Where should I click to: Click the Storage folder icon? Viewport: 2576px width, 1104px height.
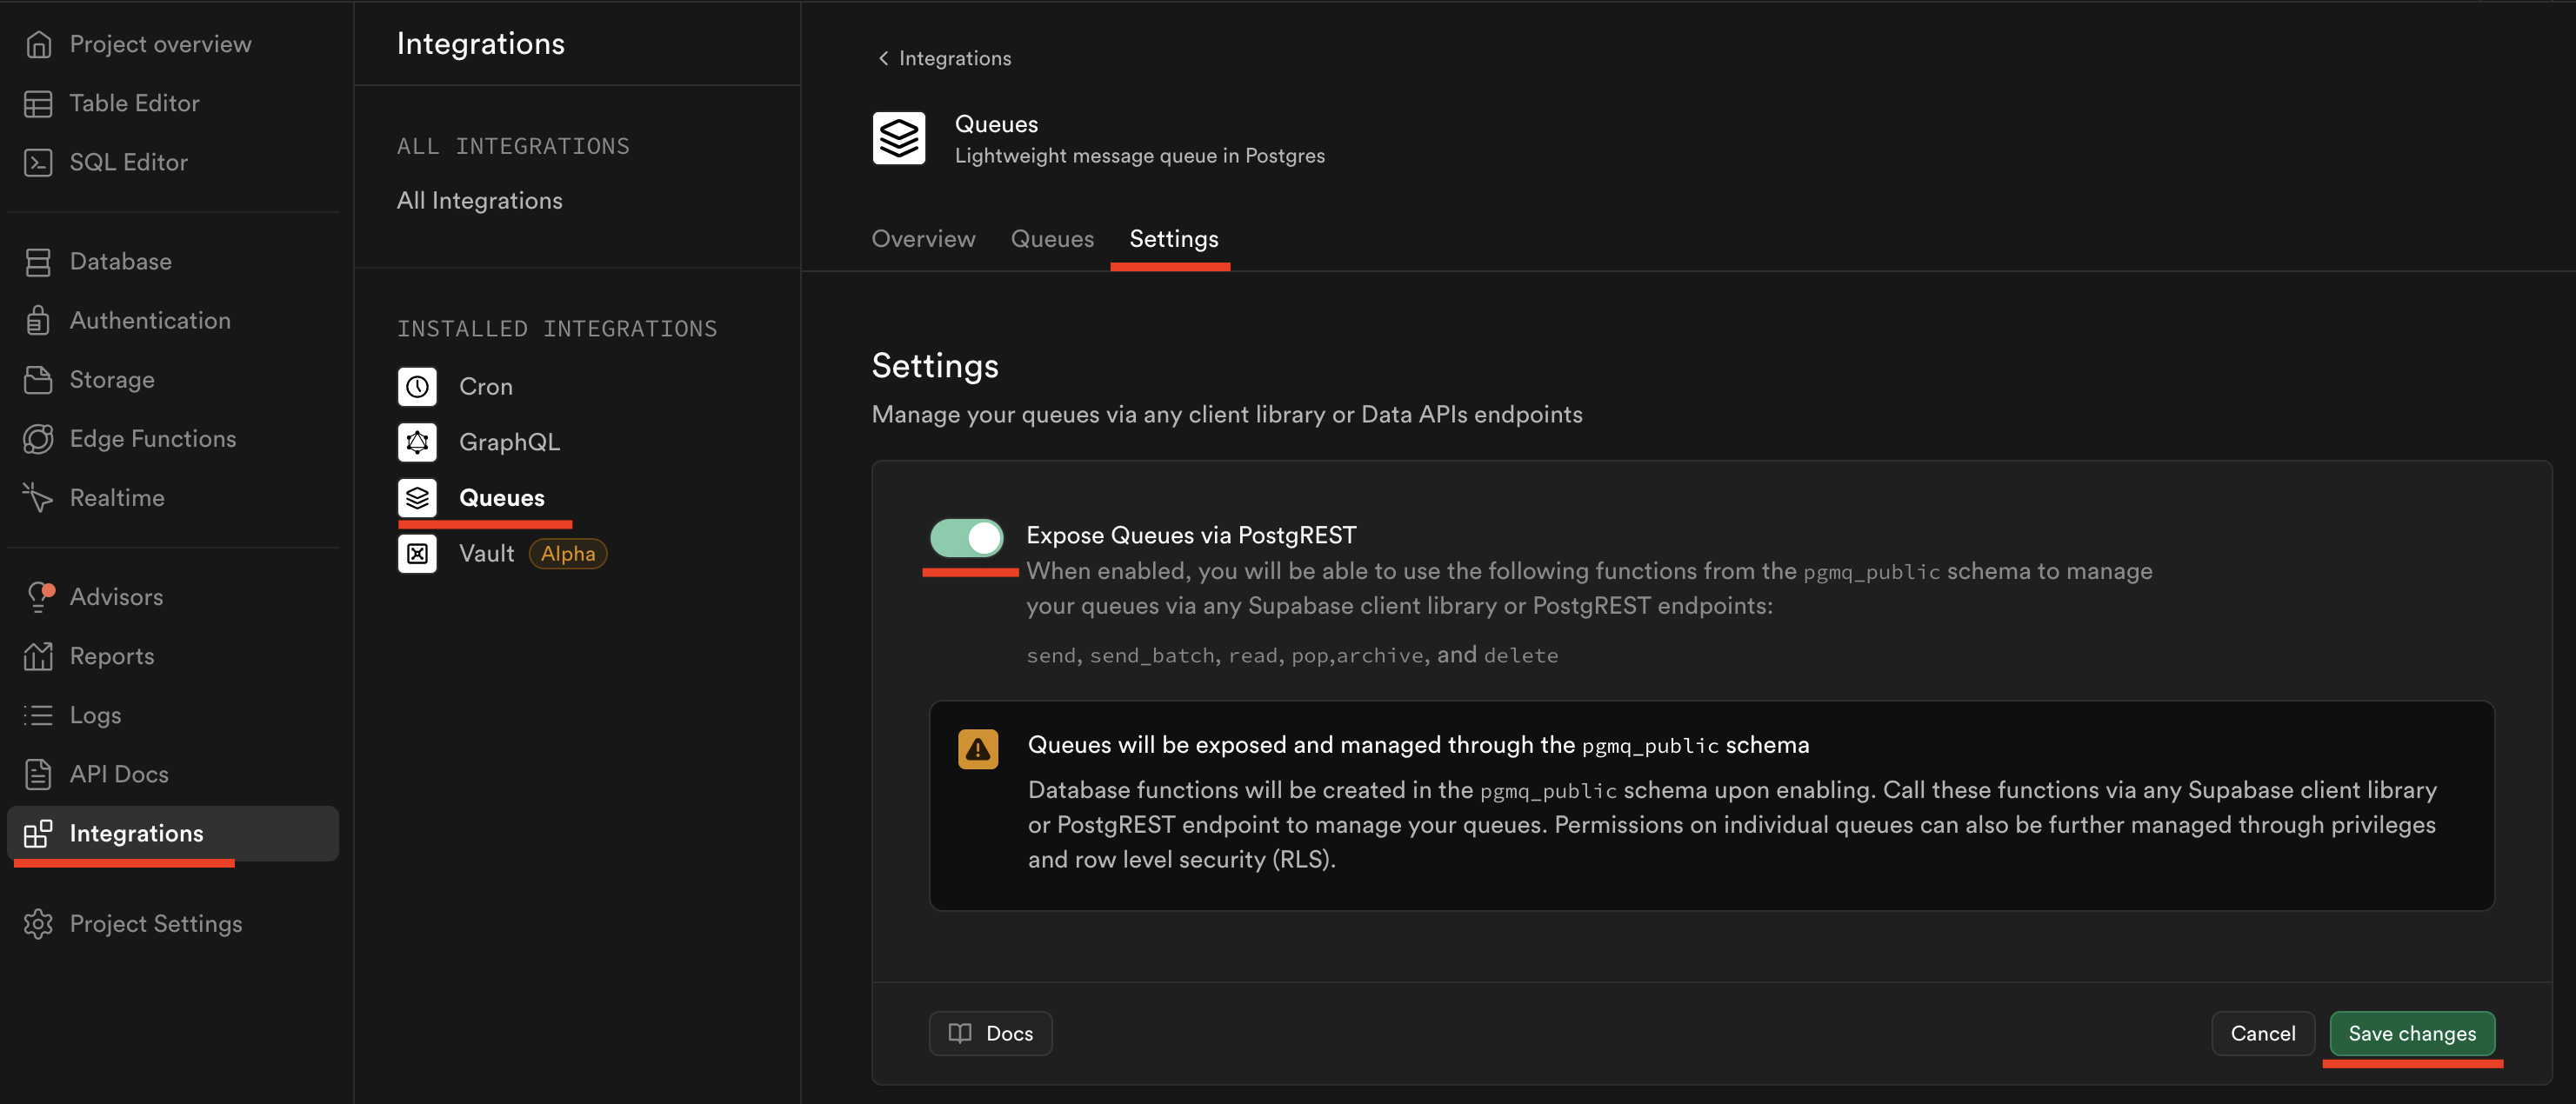pos(38,380)
